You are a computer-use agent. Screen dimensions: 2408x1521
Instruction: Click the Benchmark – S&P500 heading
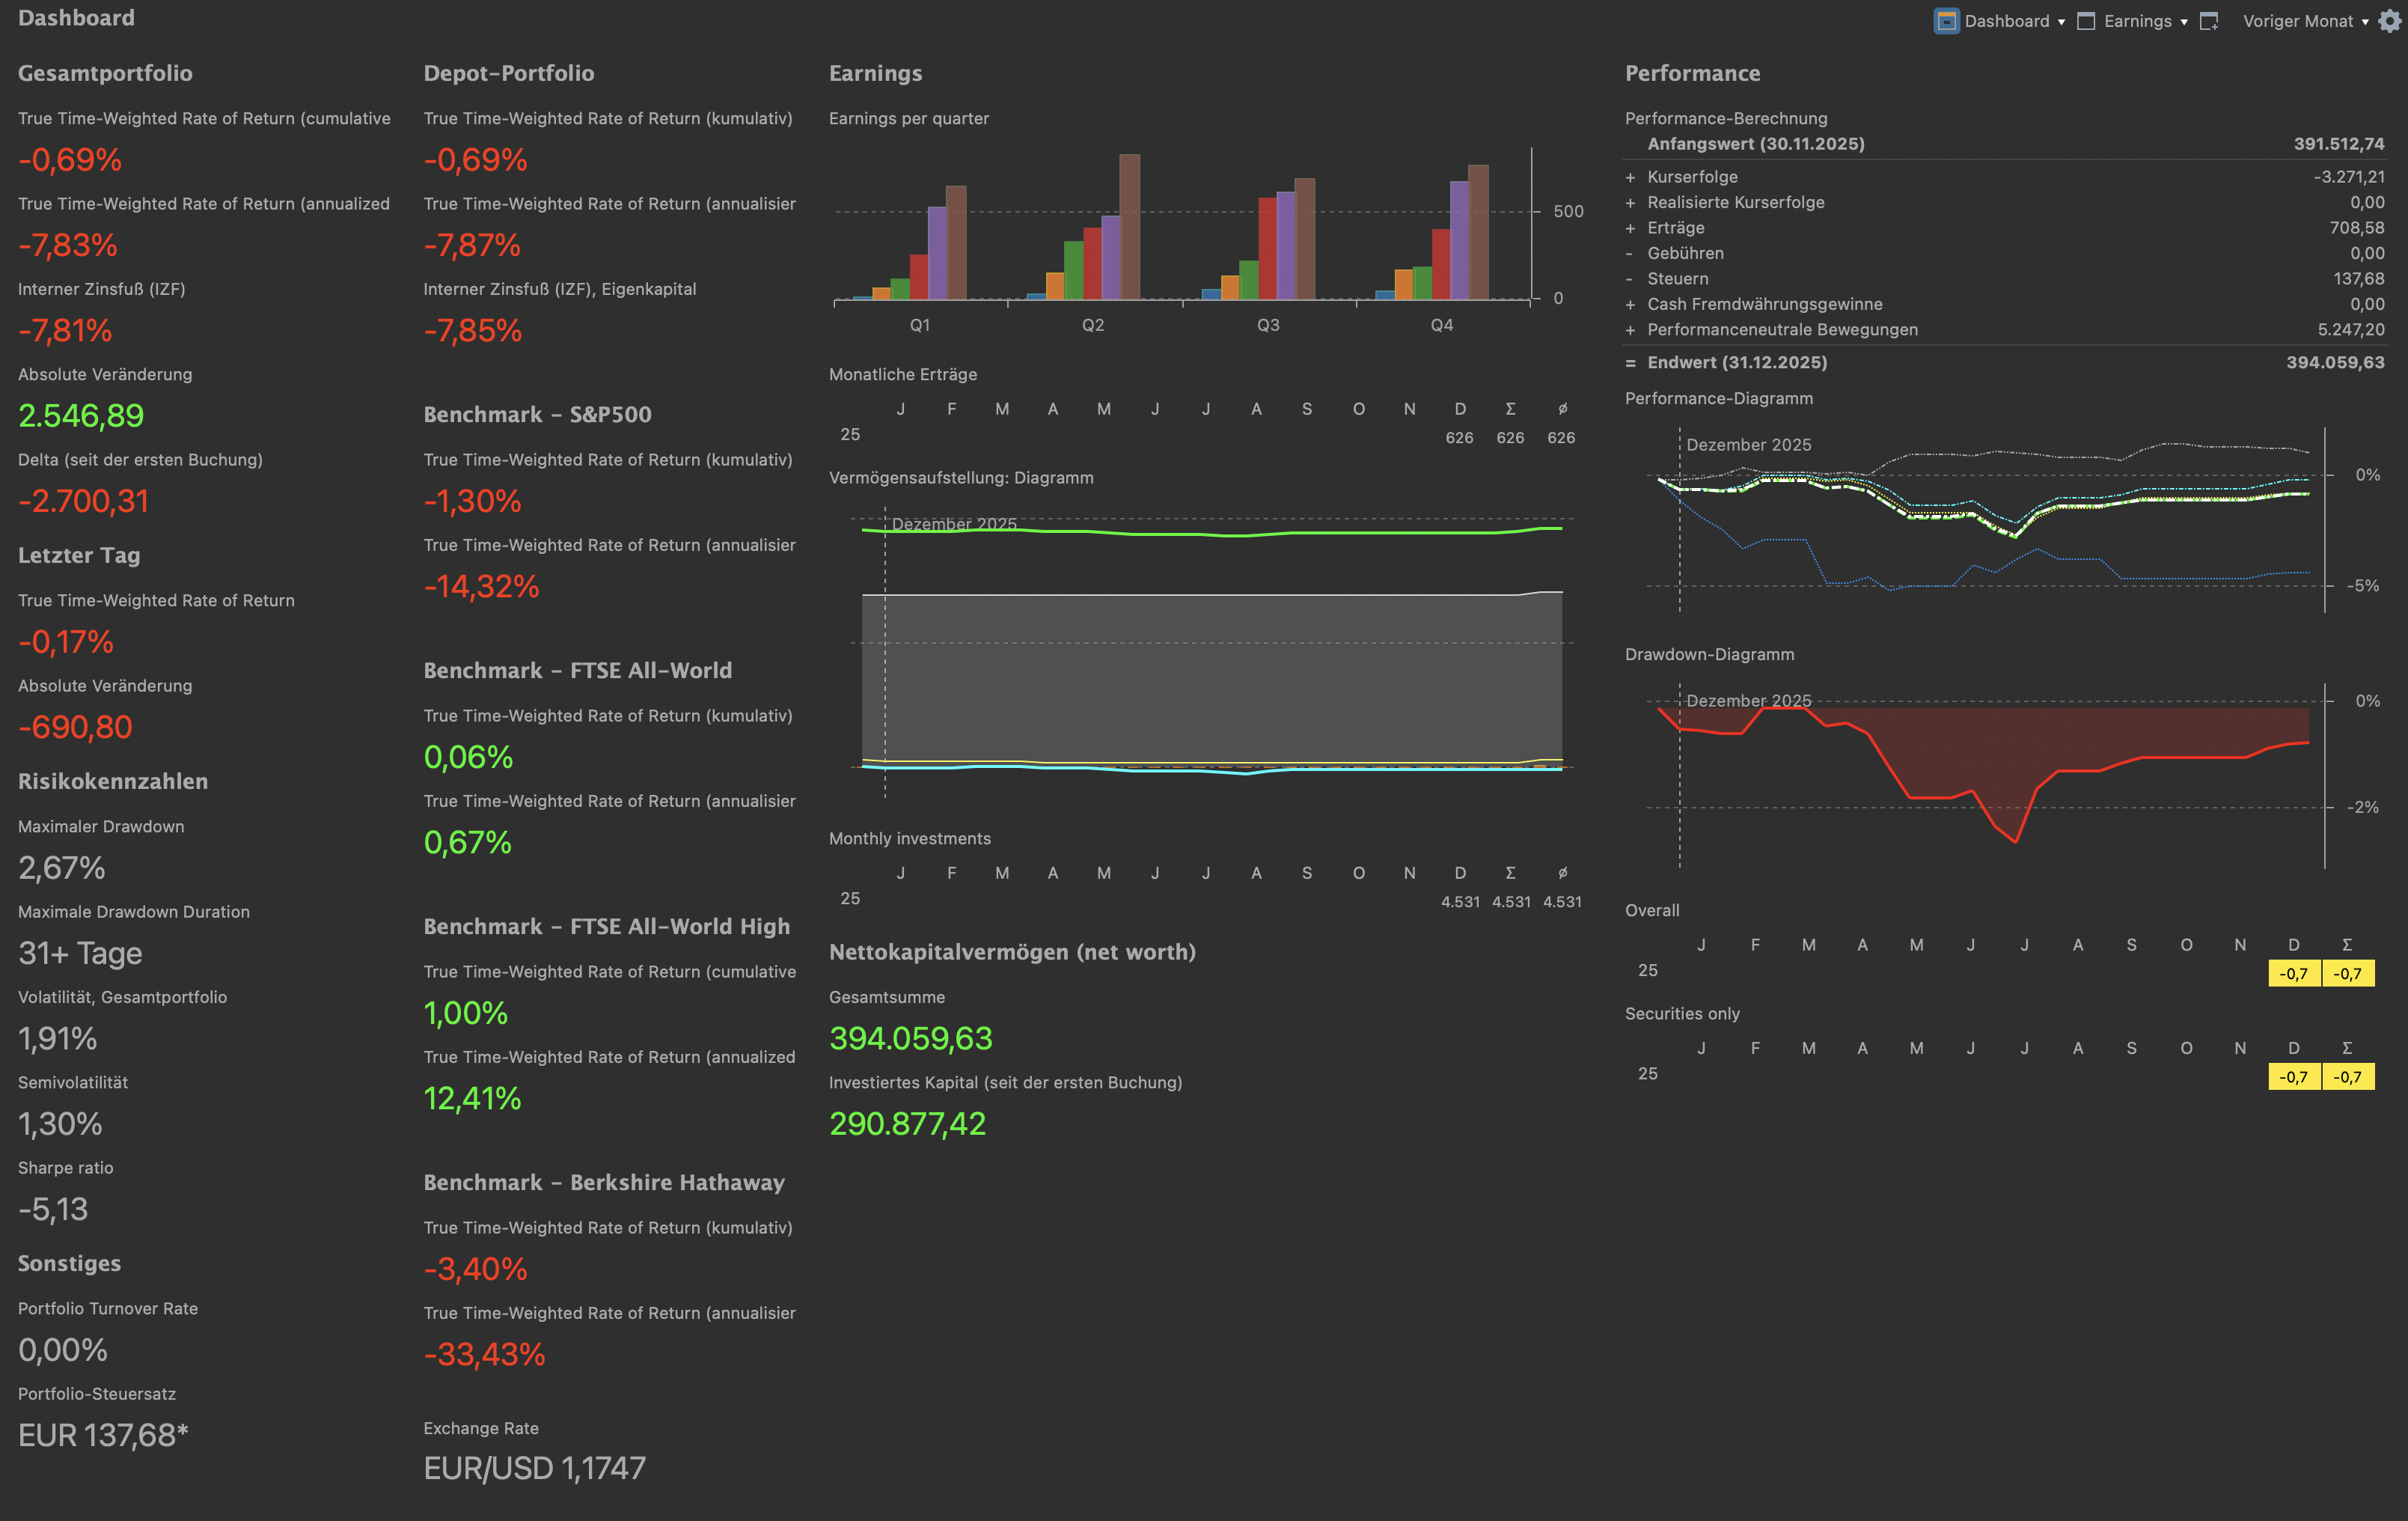tap(537, 414)
